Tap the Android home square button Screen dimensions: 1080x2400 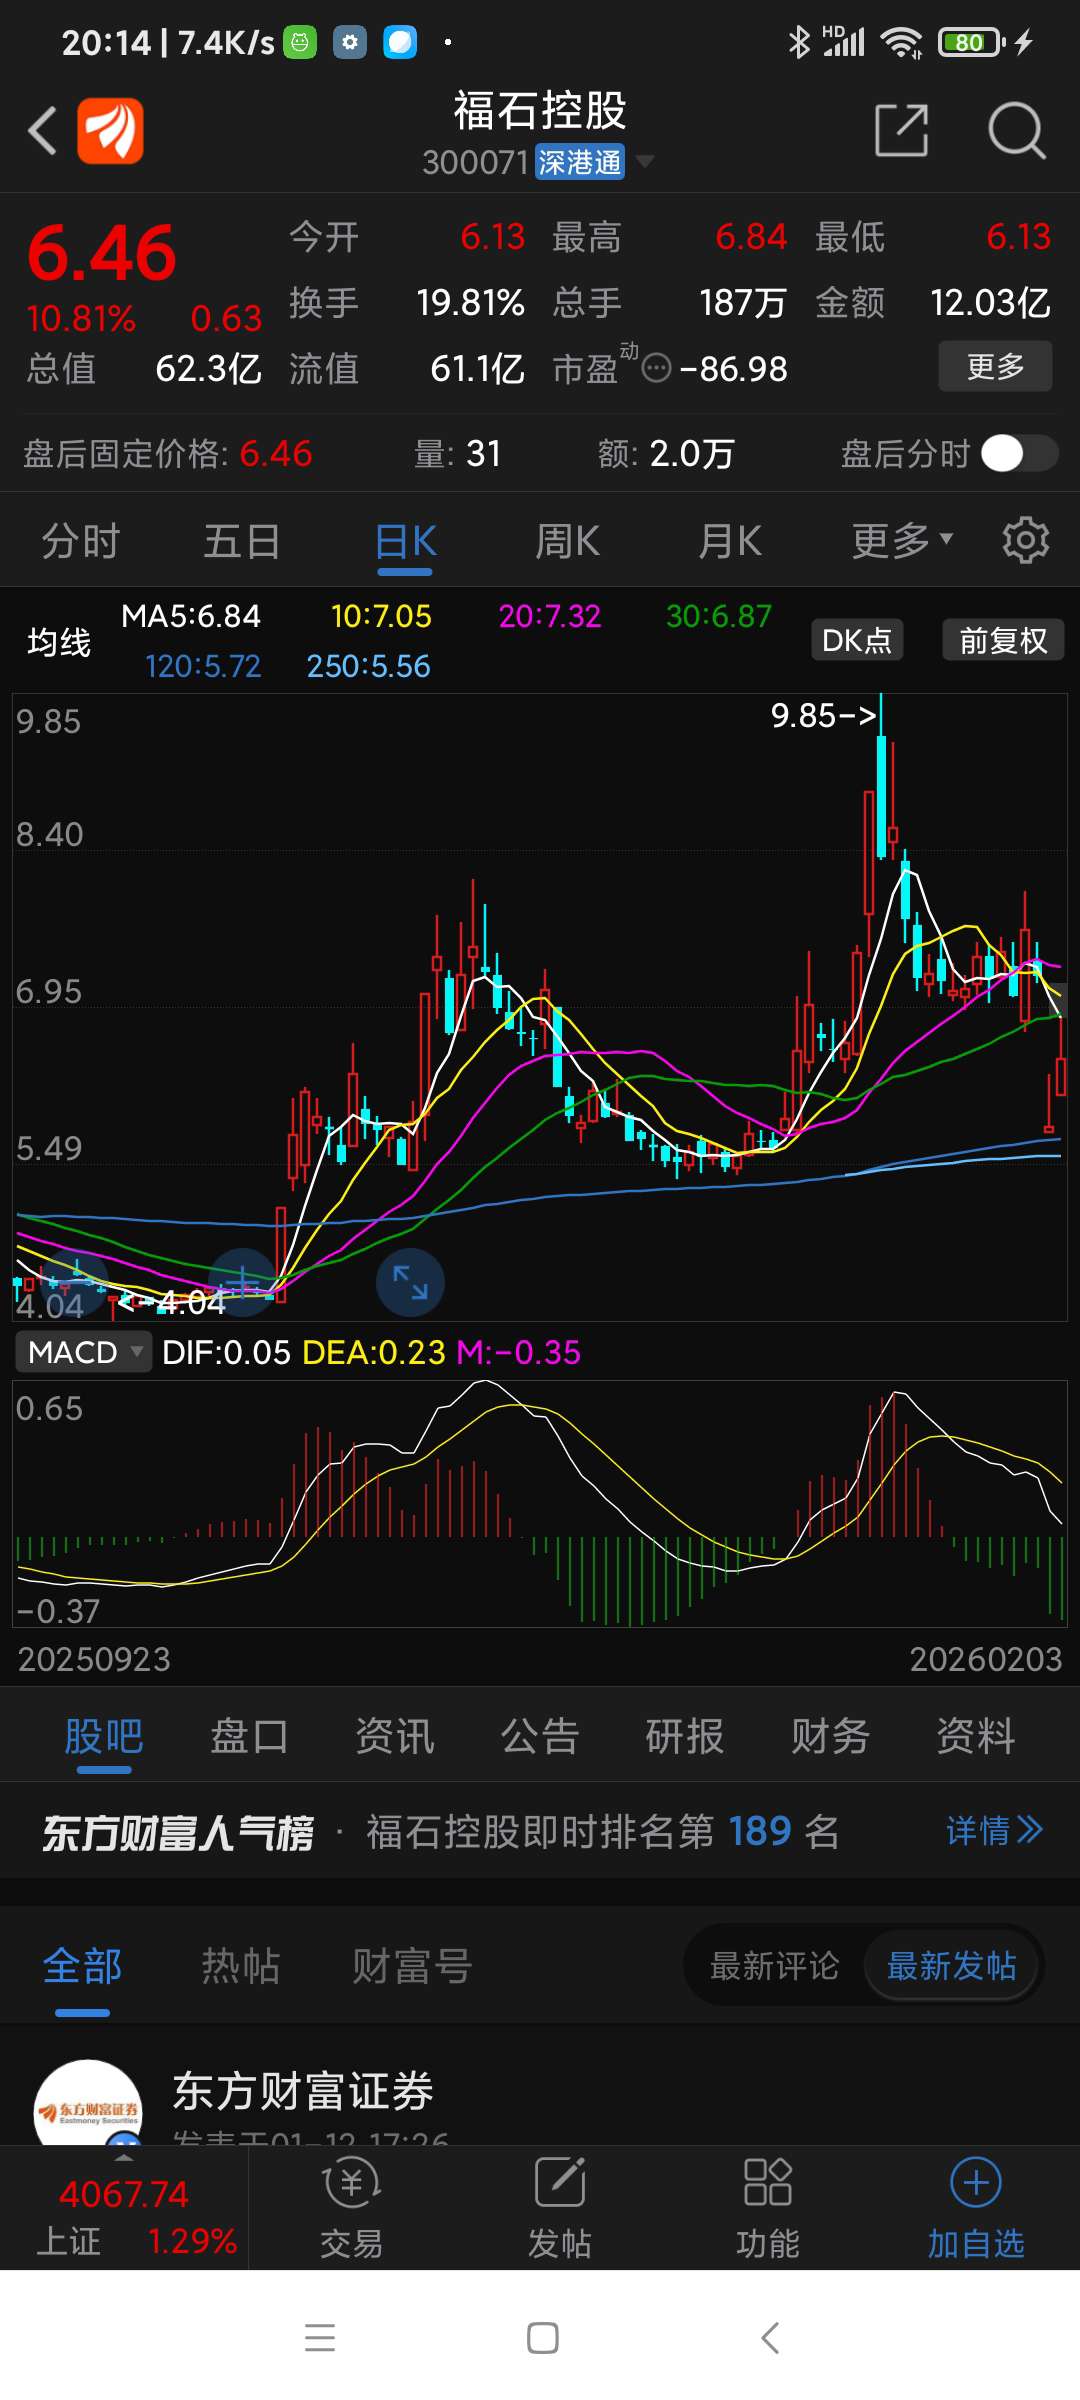542,2338
